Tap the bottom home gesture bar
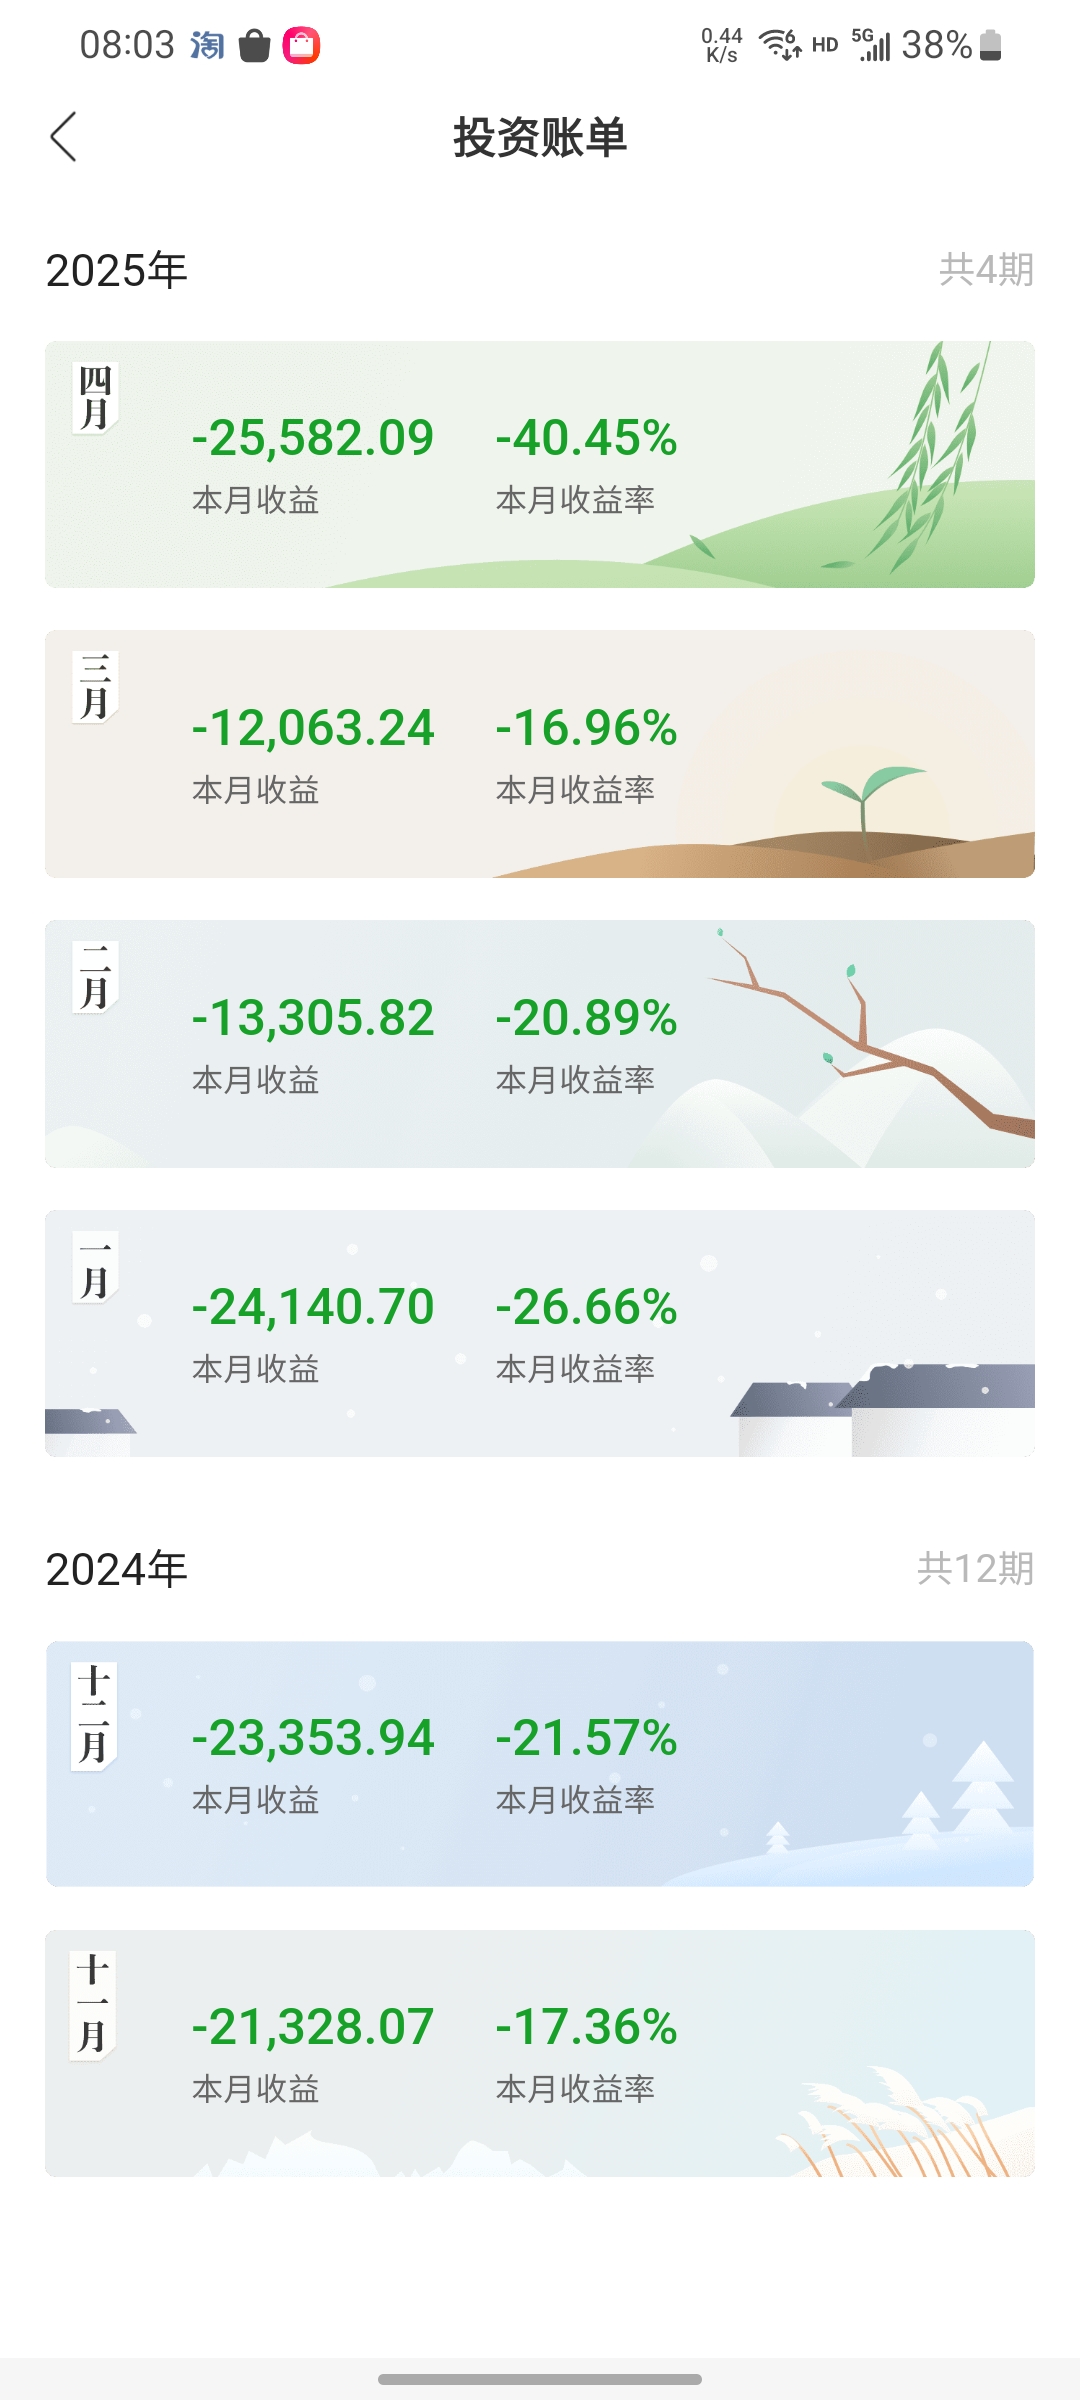 (540, 2380)
